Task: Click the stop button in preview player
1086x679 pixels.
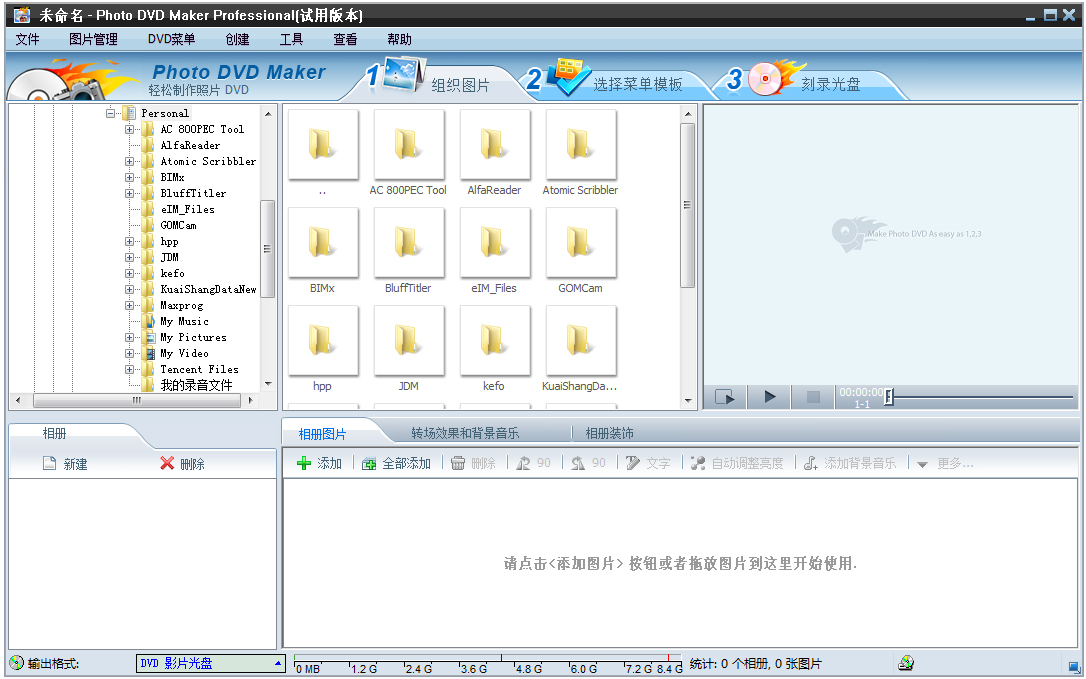Action: click(x=813, y=397)
